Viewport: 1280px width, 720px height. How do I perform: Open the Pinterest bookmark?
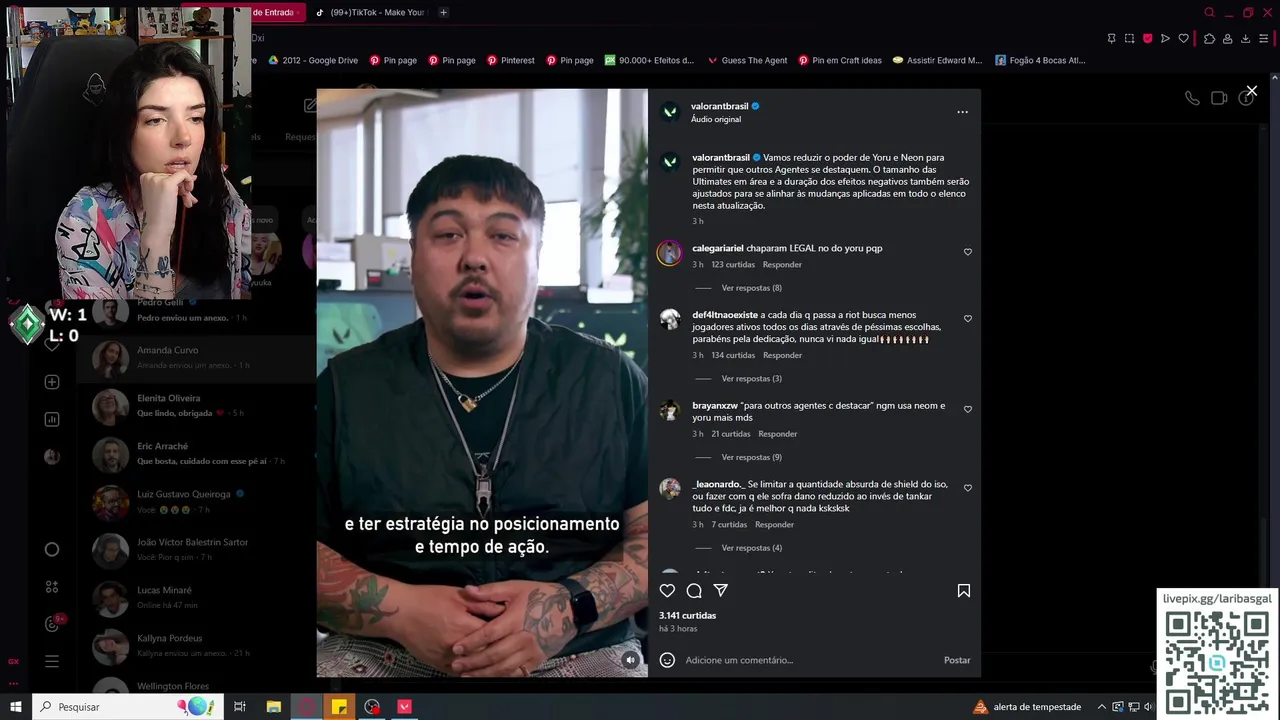point(511,60)
